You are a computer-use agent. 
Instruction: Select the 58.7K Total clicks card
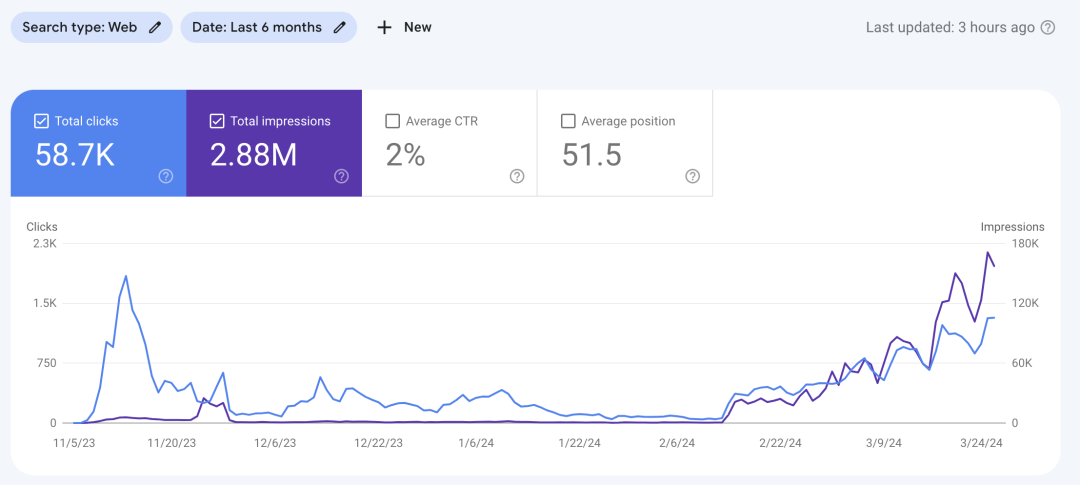click(98, 143)
